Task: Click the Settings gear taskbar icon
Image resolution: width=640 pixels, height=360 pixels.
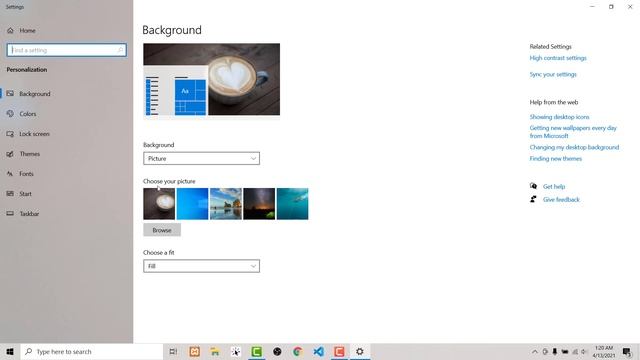Action: (x=360, y=351)
